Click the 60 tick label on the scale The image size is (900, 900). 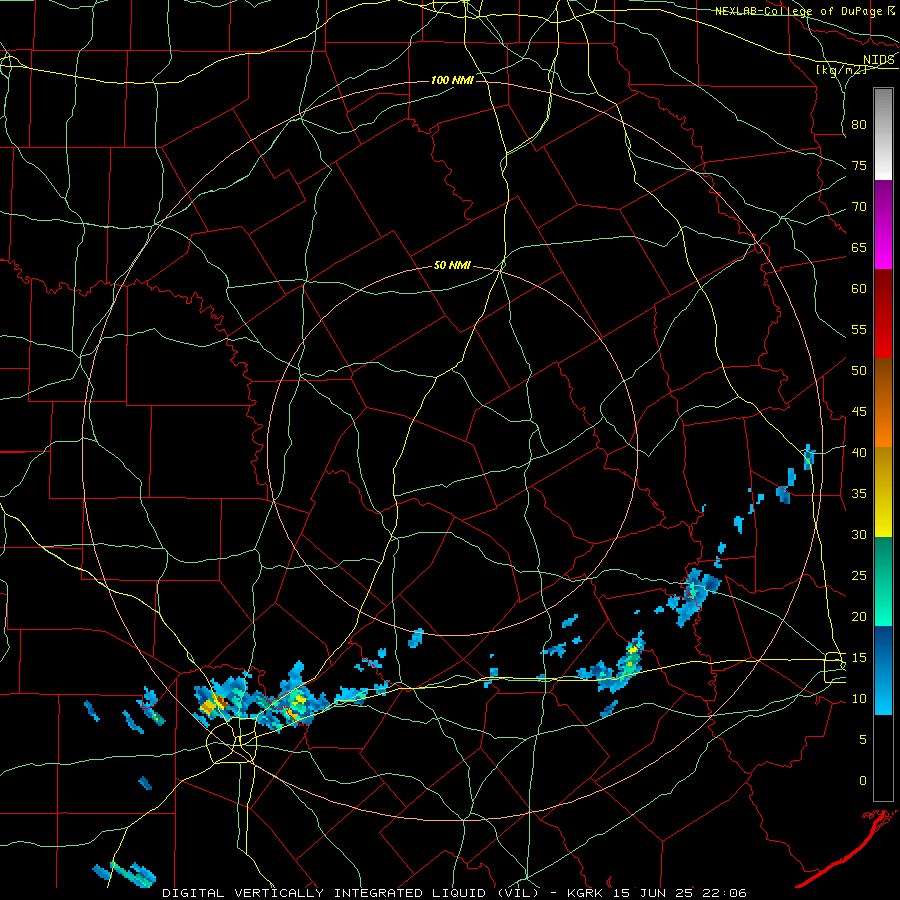tap(859, 289)
